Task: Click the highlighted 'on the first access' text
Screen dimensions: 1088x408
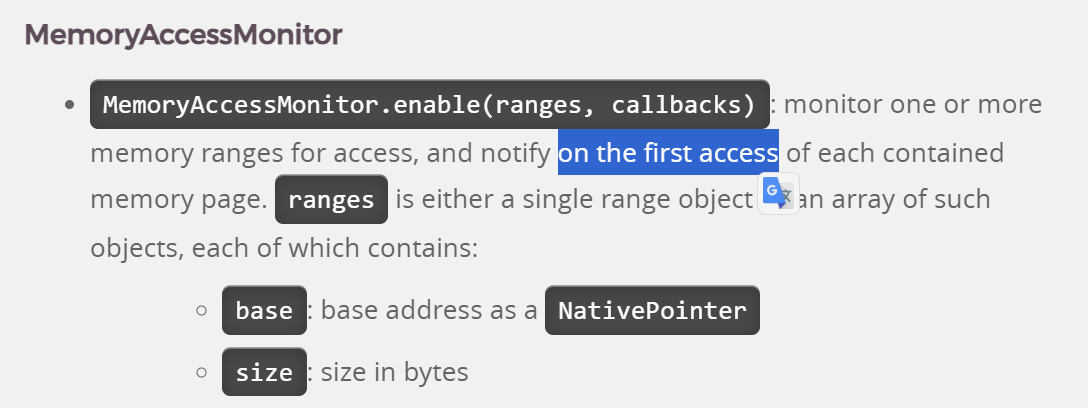Action: [x=668, y=152]
